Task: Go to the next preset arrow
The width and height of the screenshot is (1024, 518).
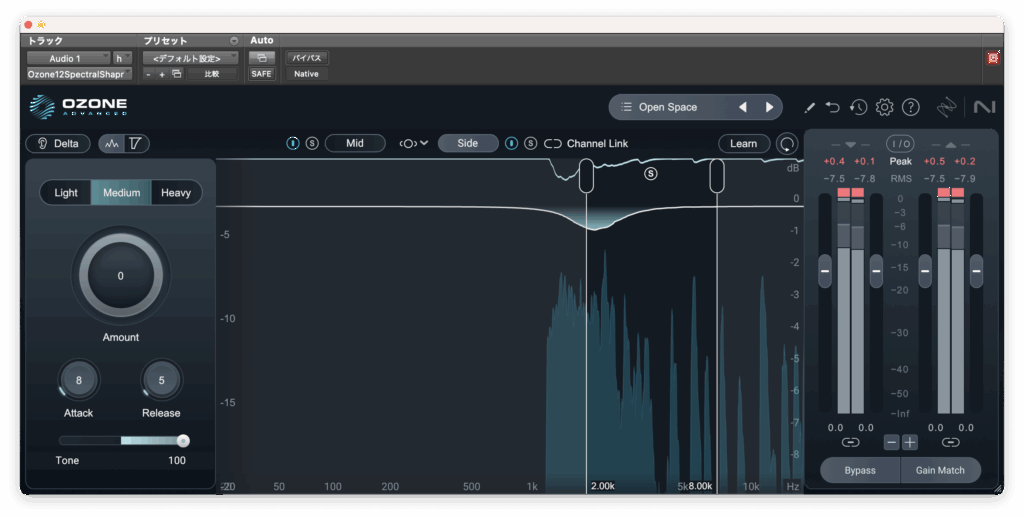Action: point(769,107)
